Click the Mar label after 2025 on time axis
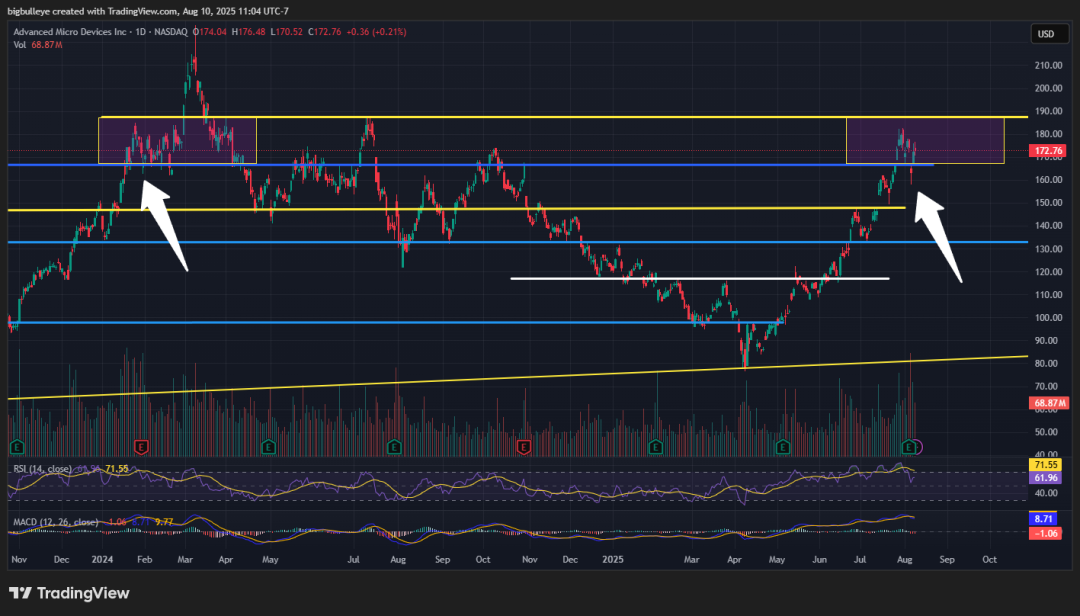The width and height of the screenshot is (1080, 616). click(692, 559)
